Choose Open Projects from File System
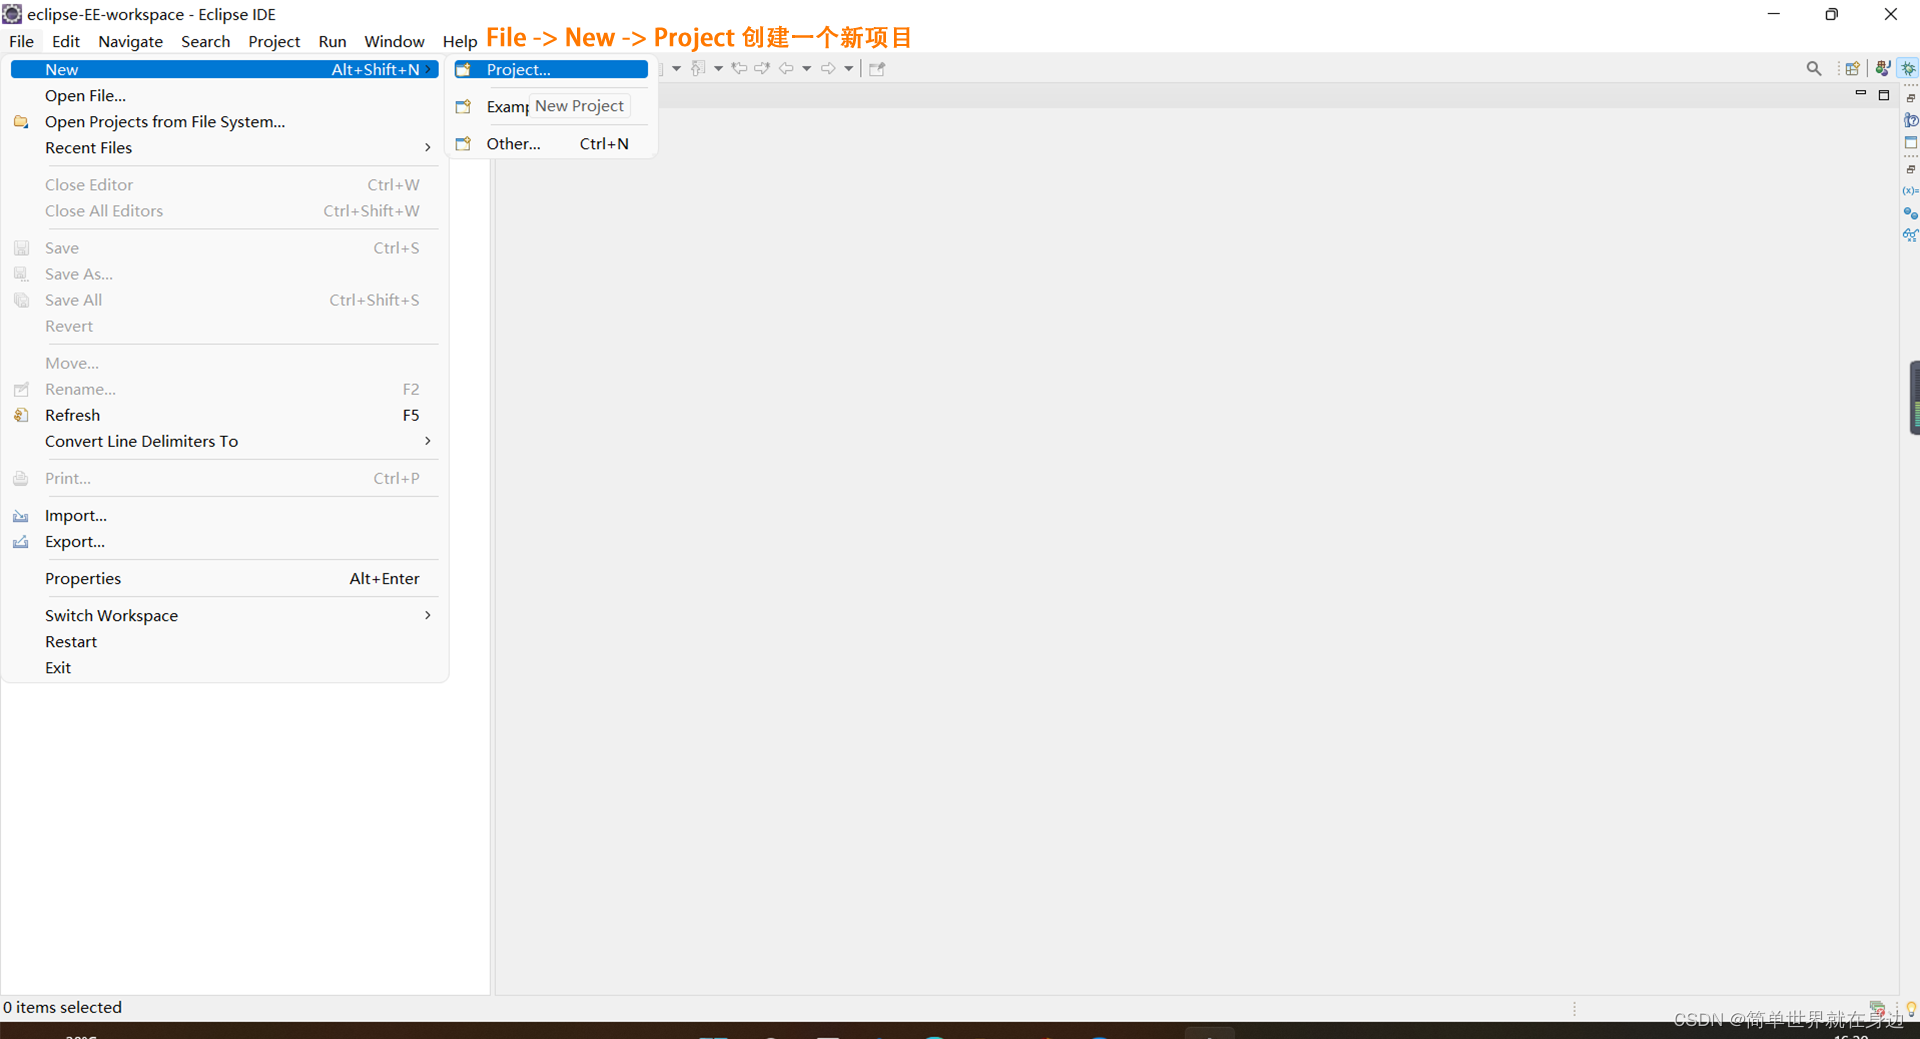 point(165,121)
